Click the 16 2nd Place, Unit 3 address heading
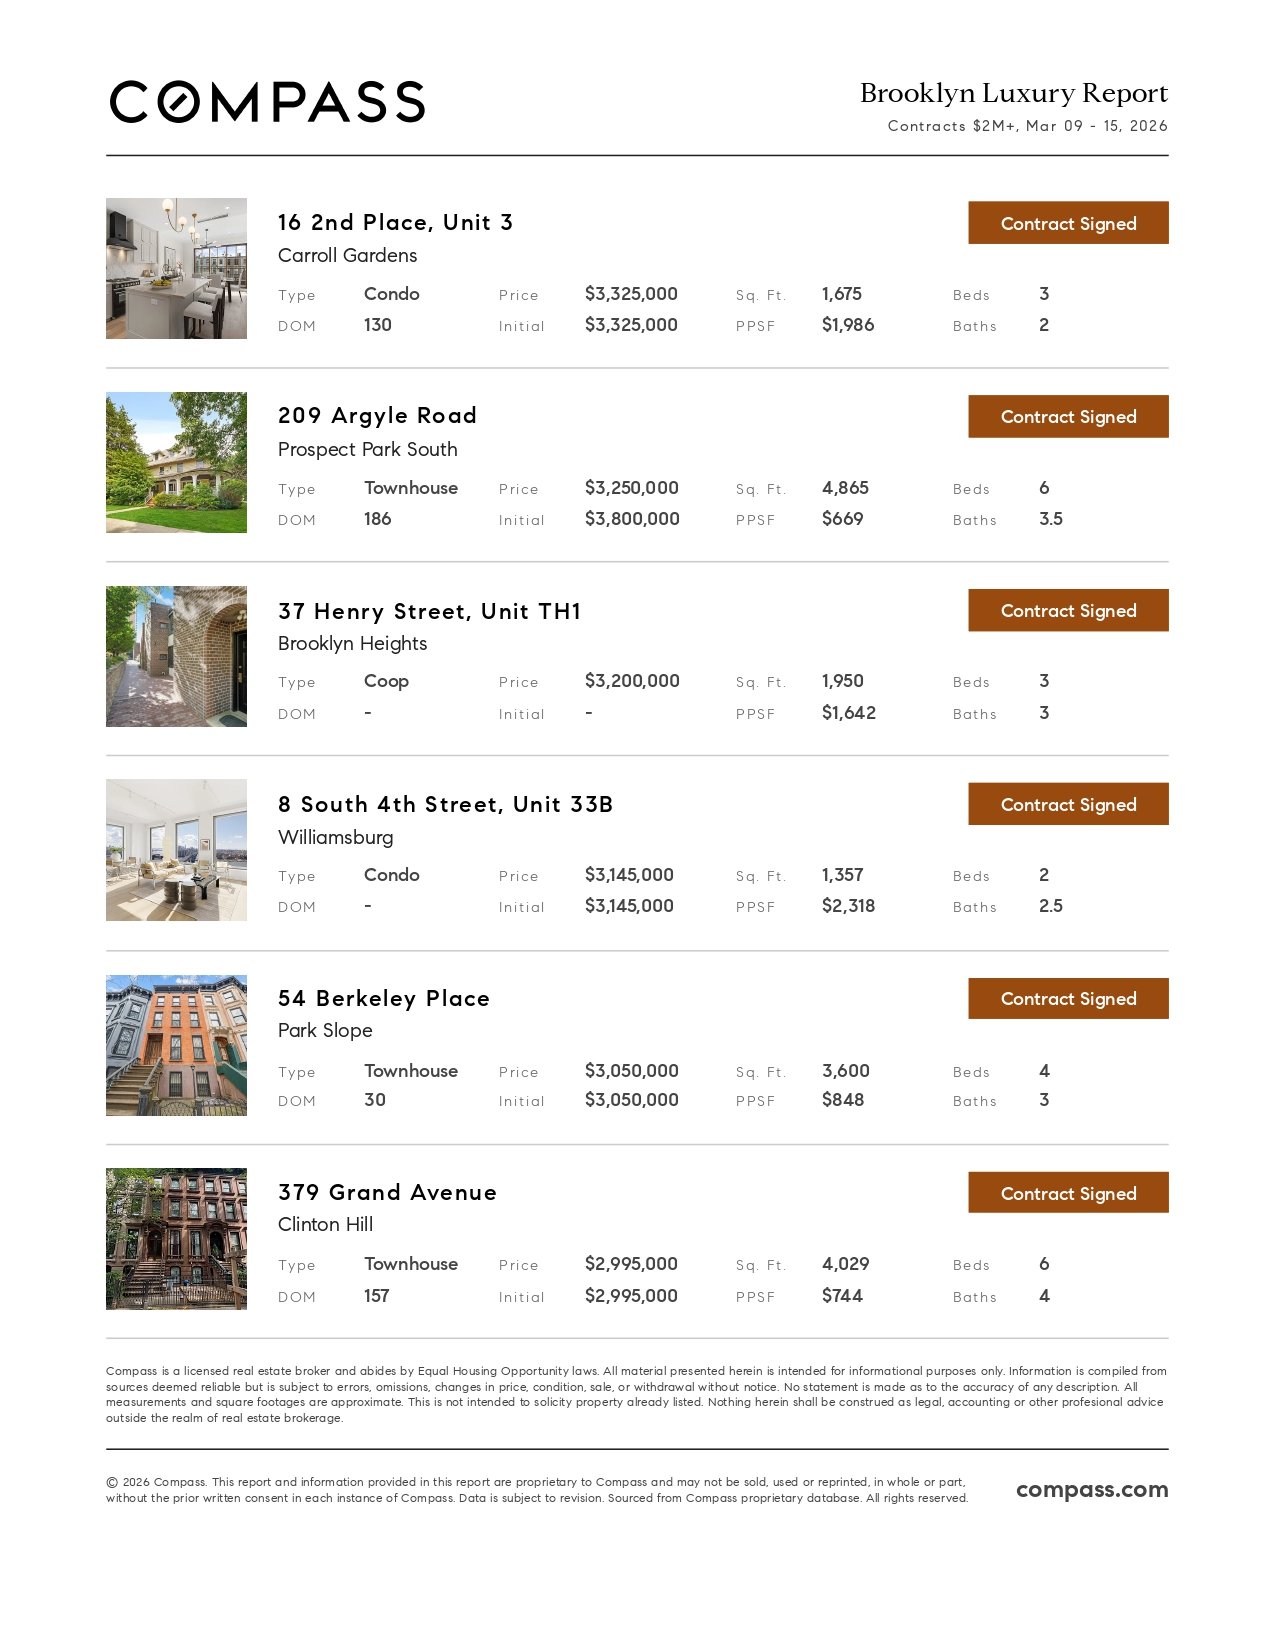The height and width of the screenshot is (1650, 1275). click(395, 222)
